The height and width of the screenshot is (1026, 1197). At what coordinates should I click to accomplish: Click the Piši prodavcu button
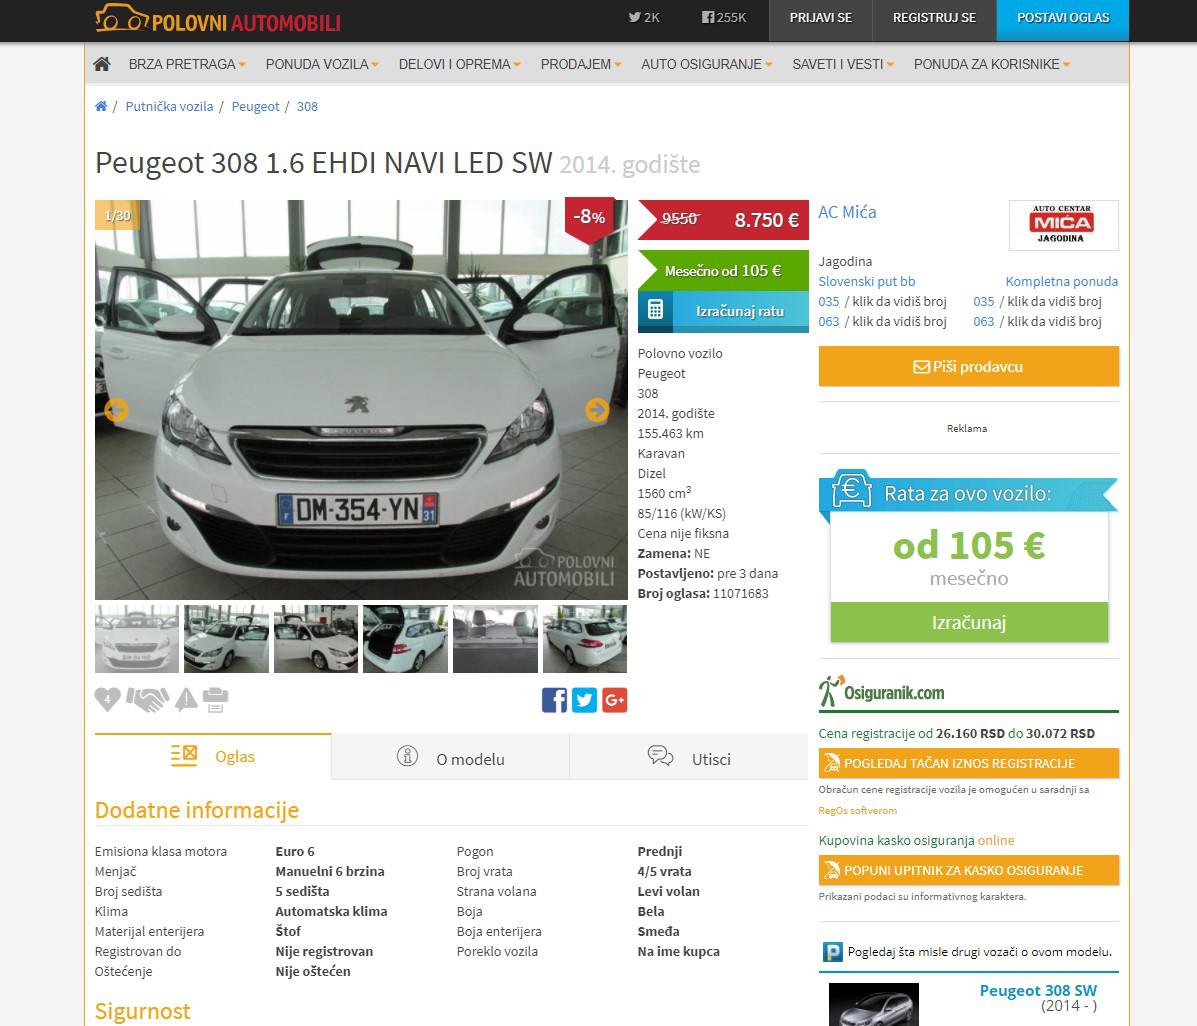[x=969, y=366]
